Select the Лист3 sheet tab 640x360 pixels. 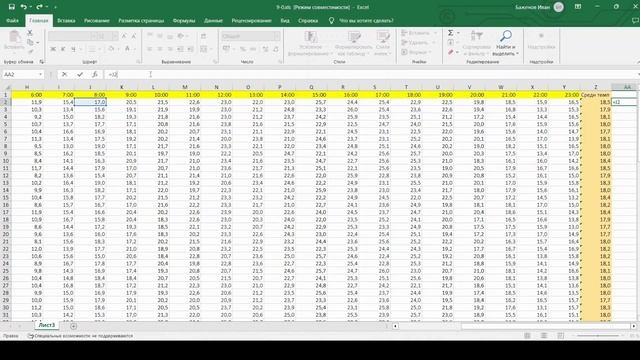pos(47,325)
